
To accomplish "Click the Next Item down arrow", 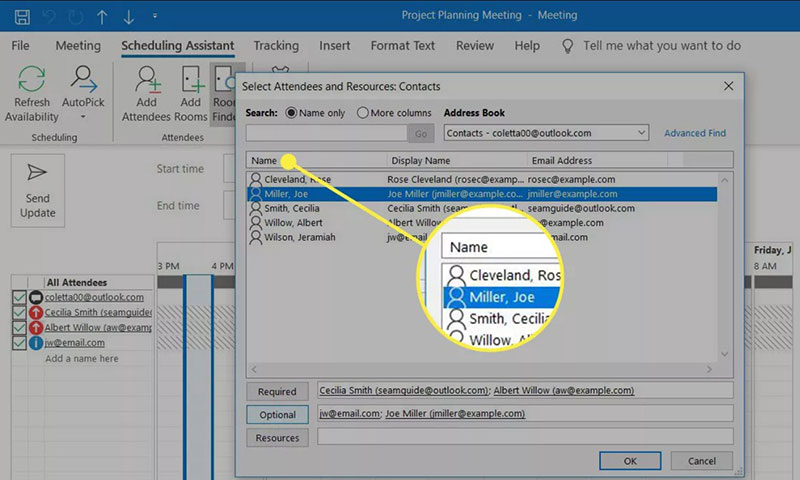I will [x=129, y=17].
